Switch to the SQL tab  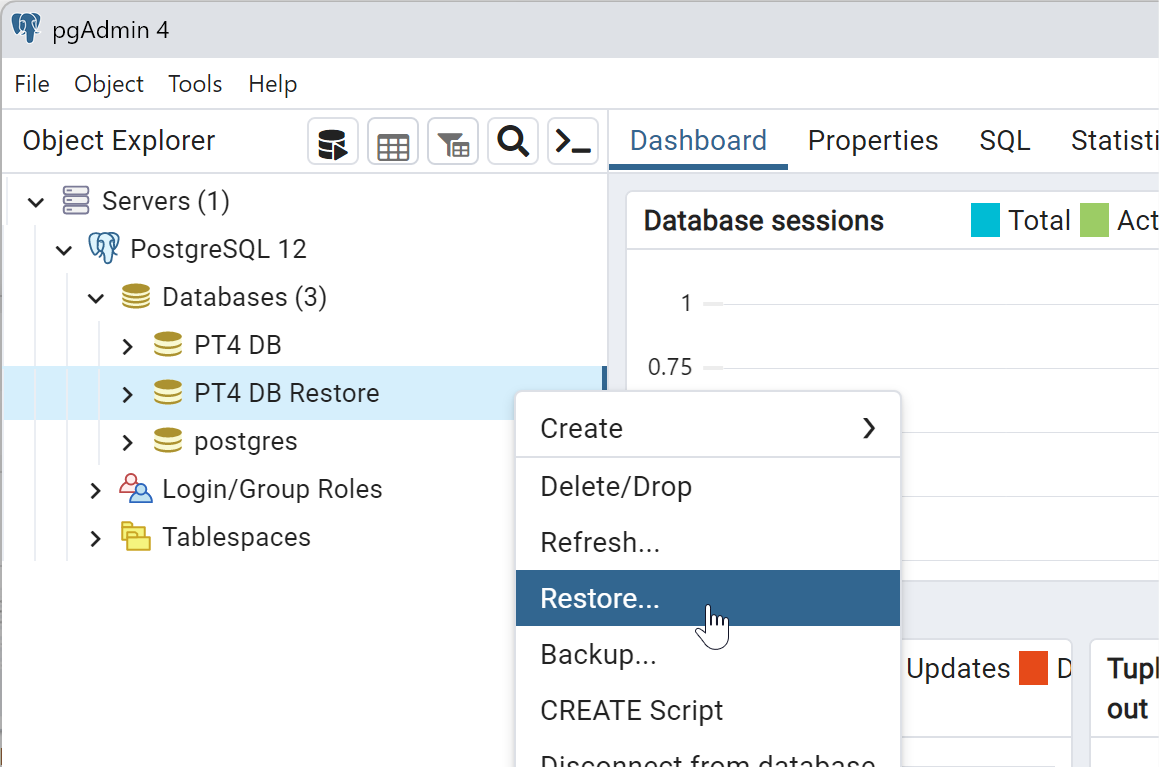1005,140
